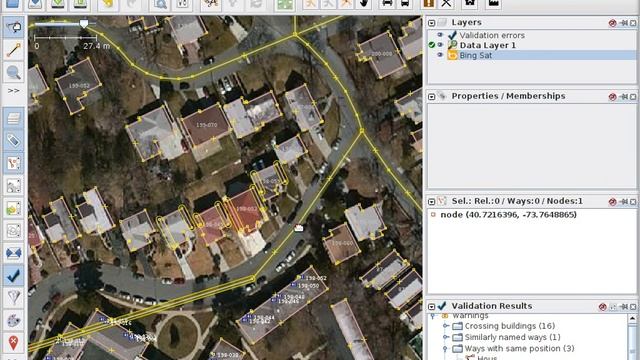The width and height of the screenshot is (640, 360).
Task: Select the Data Layer 1 row
Action: point(531,45)
